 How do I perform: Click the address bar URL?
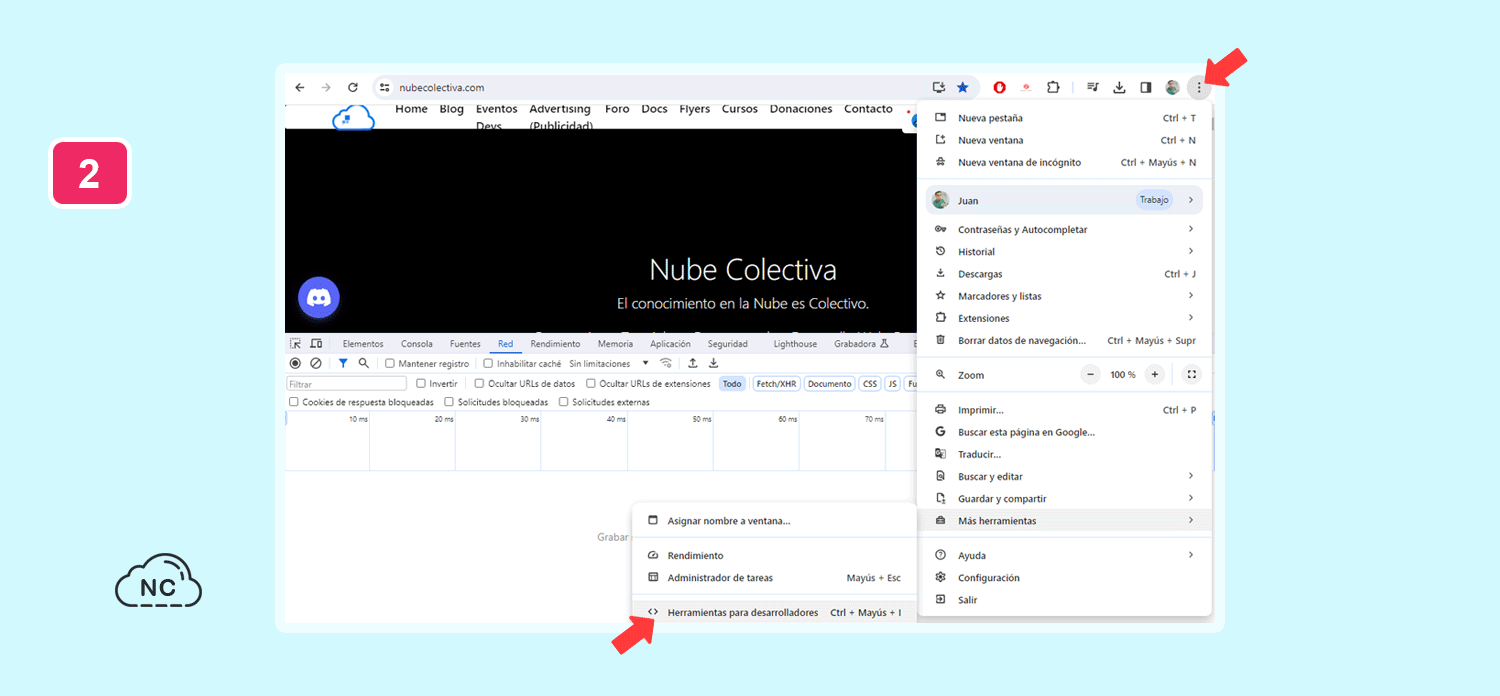click(442, 88)
